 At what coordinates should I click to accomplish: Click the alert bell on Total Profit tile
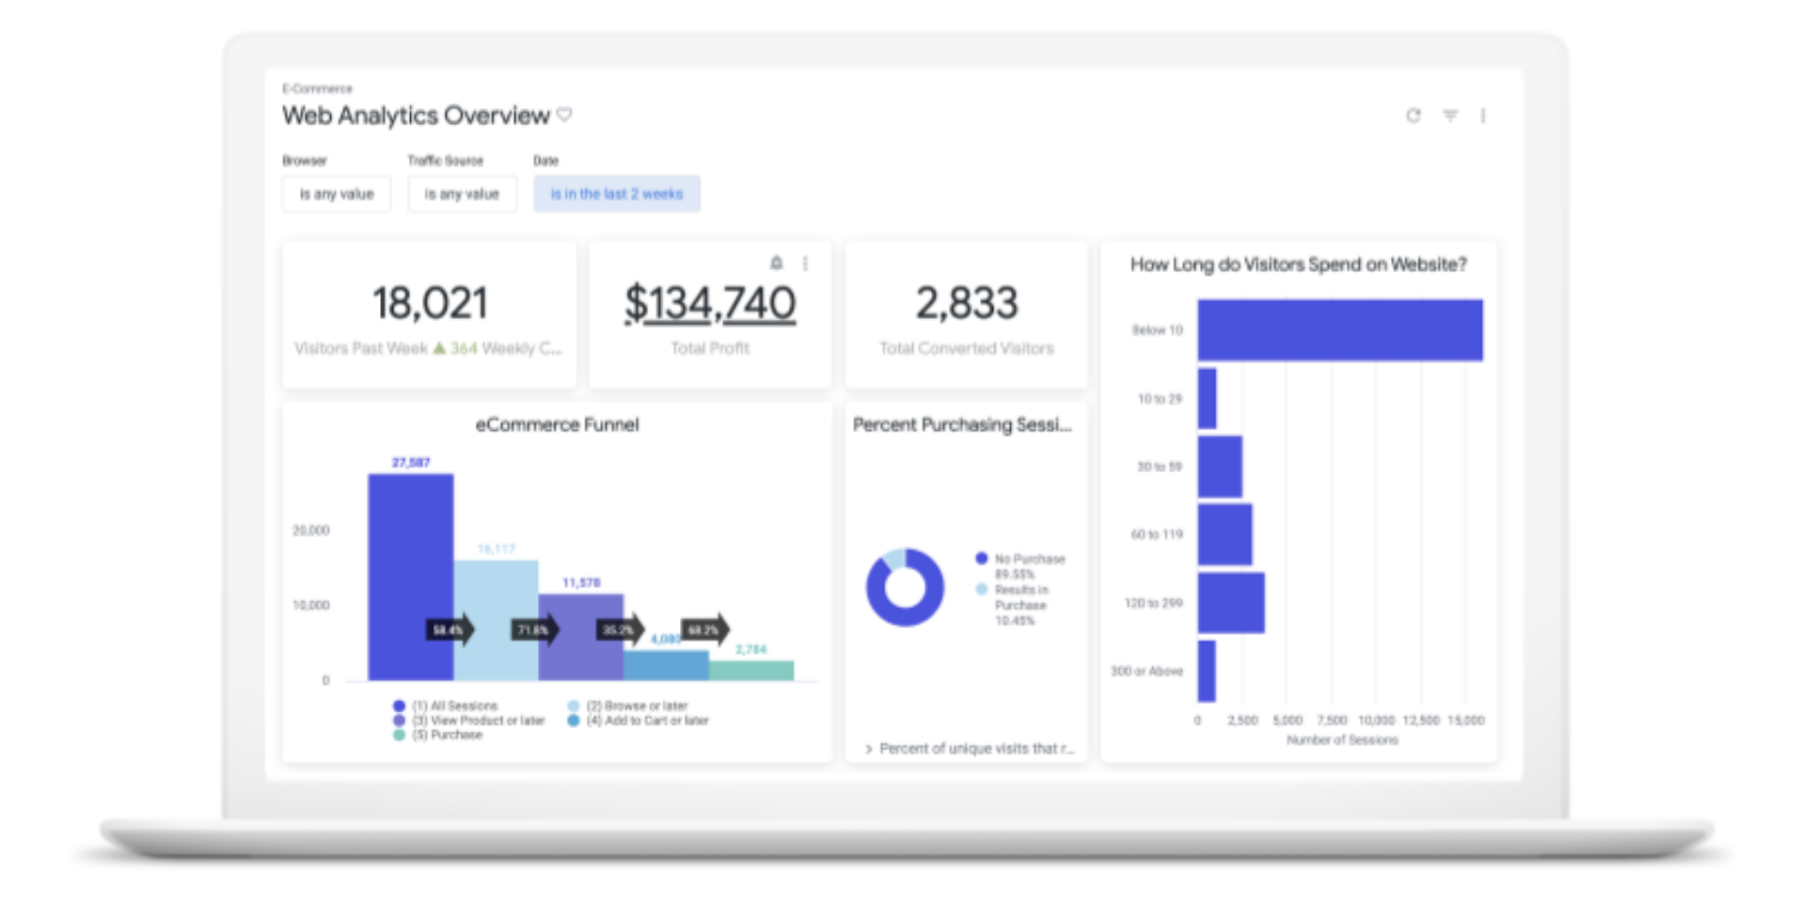776,263
